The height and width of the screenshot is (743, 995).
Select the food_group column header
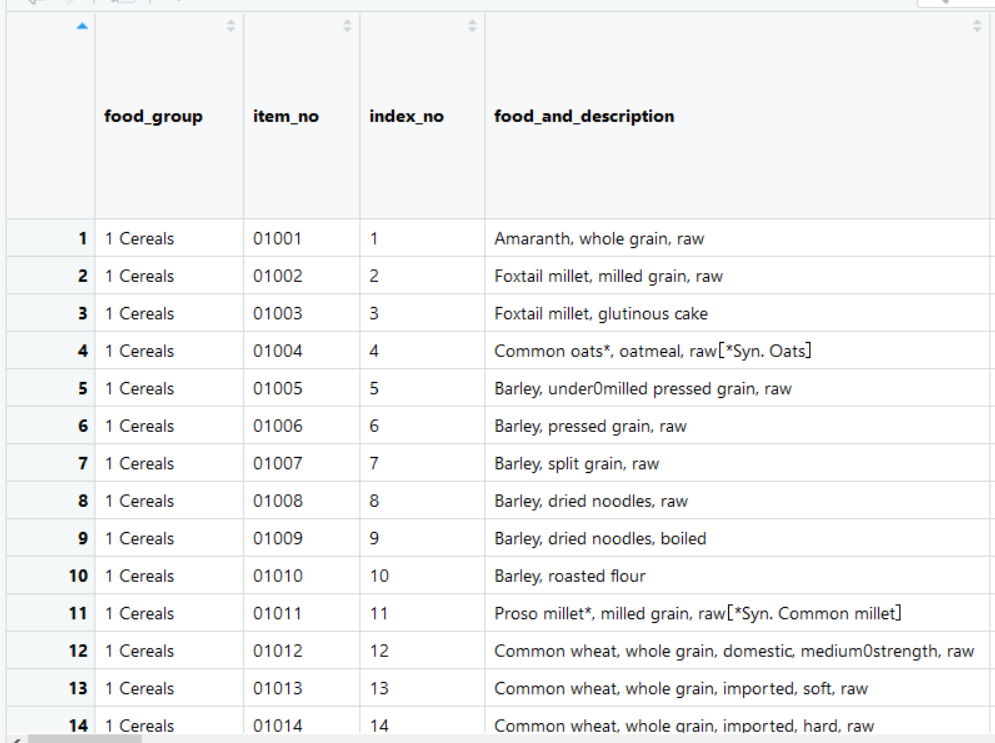coord(153,116)
